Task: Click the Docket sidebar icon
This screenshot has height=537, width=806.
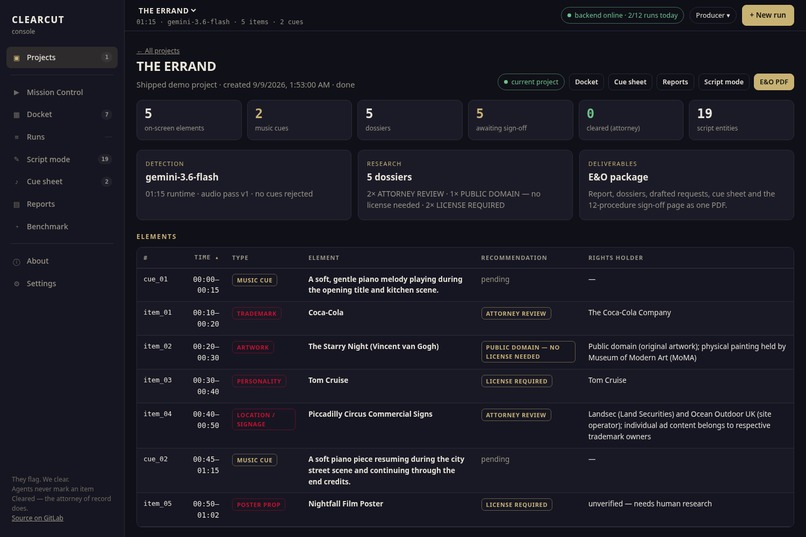Action: coord(16,115)
